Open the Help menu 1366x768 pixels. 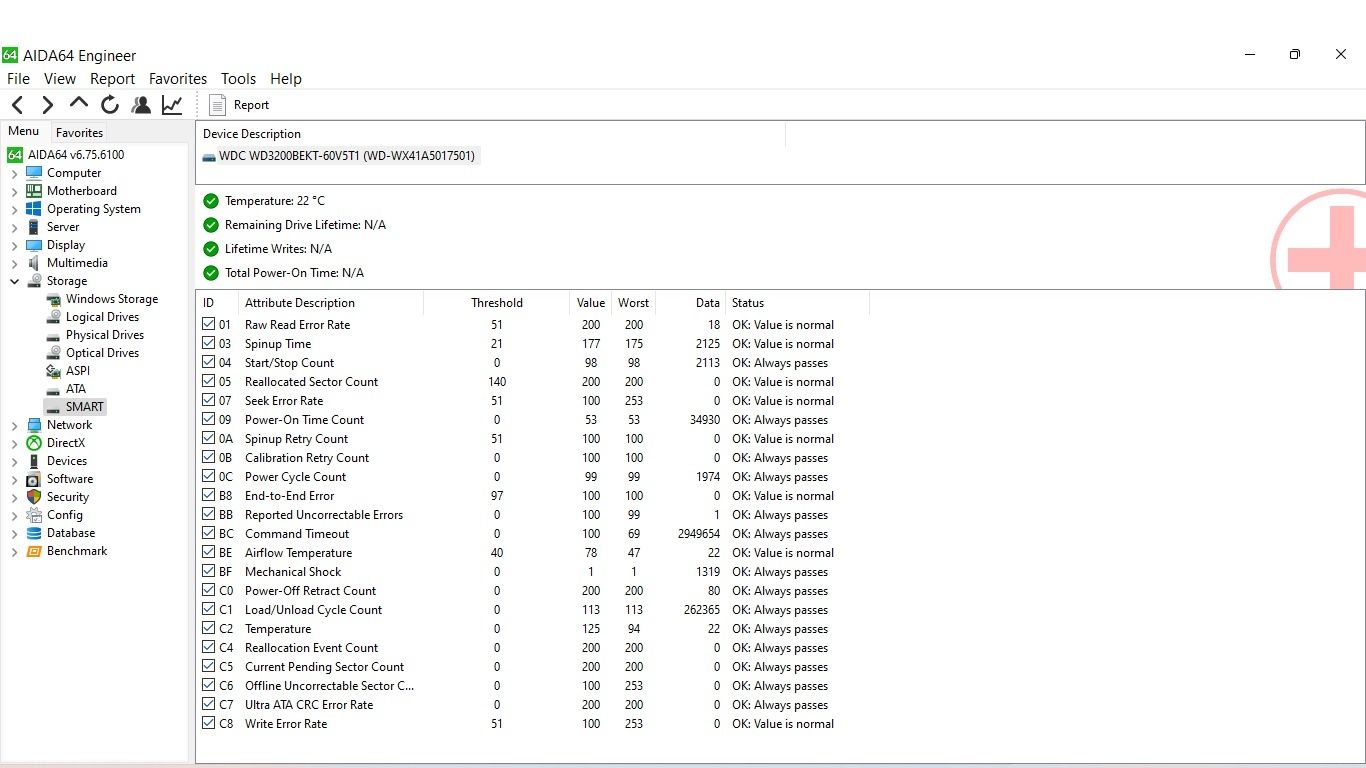click(285, 79)
